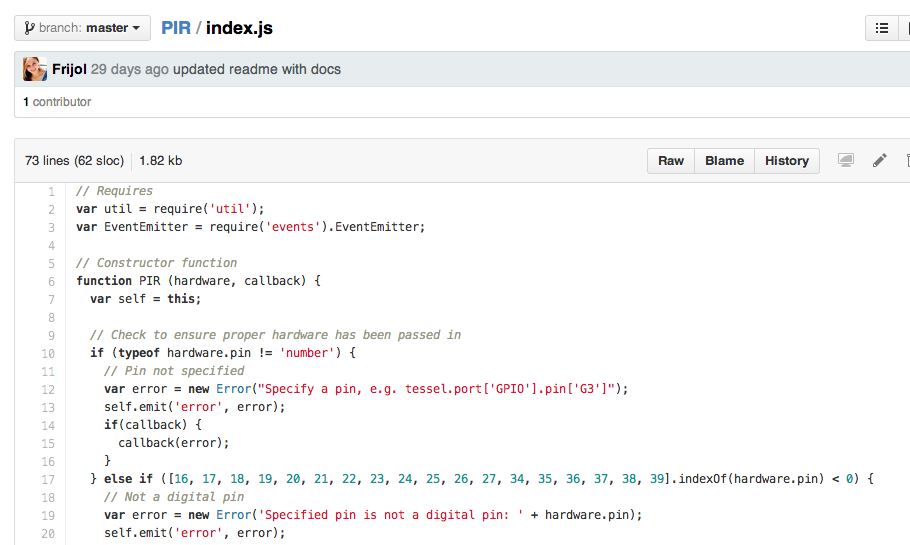
Task: Click the '1.82 kb' file size
Action: (161, 161)
